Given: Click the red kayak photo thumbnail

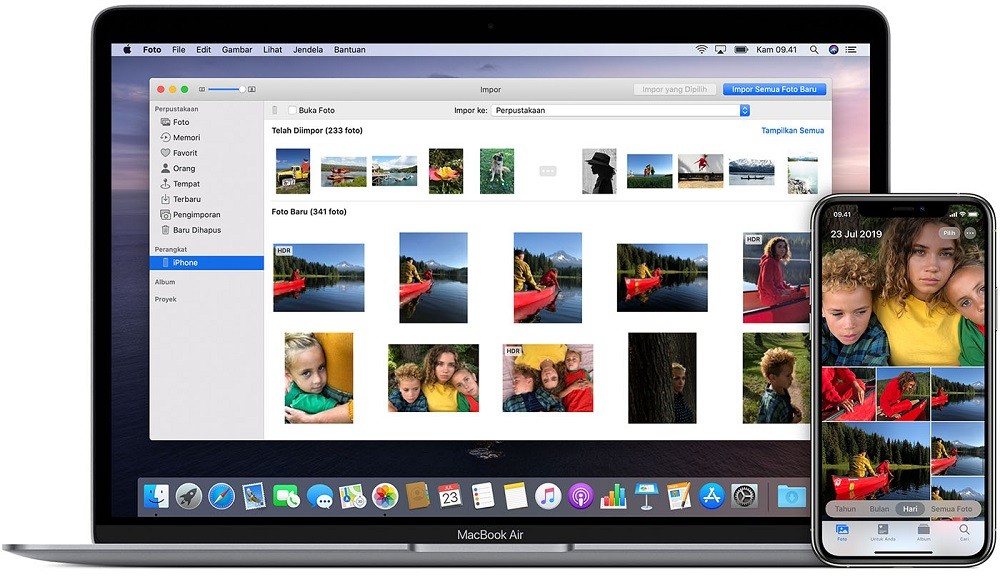Looking at the screenshot, I should 318,277.
